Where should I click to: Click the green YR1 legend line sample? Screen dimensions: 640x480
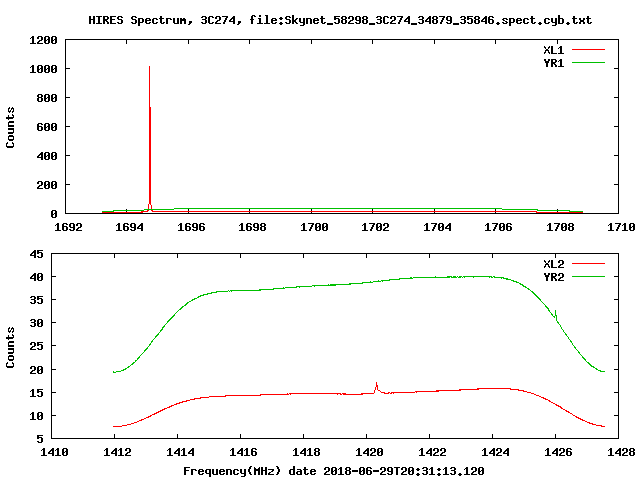click(588, 63)
